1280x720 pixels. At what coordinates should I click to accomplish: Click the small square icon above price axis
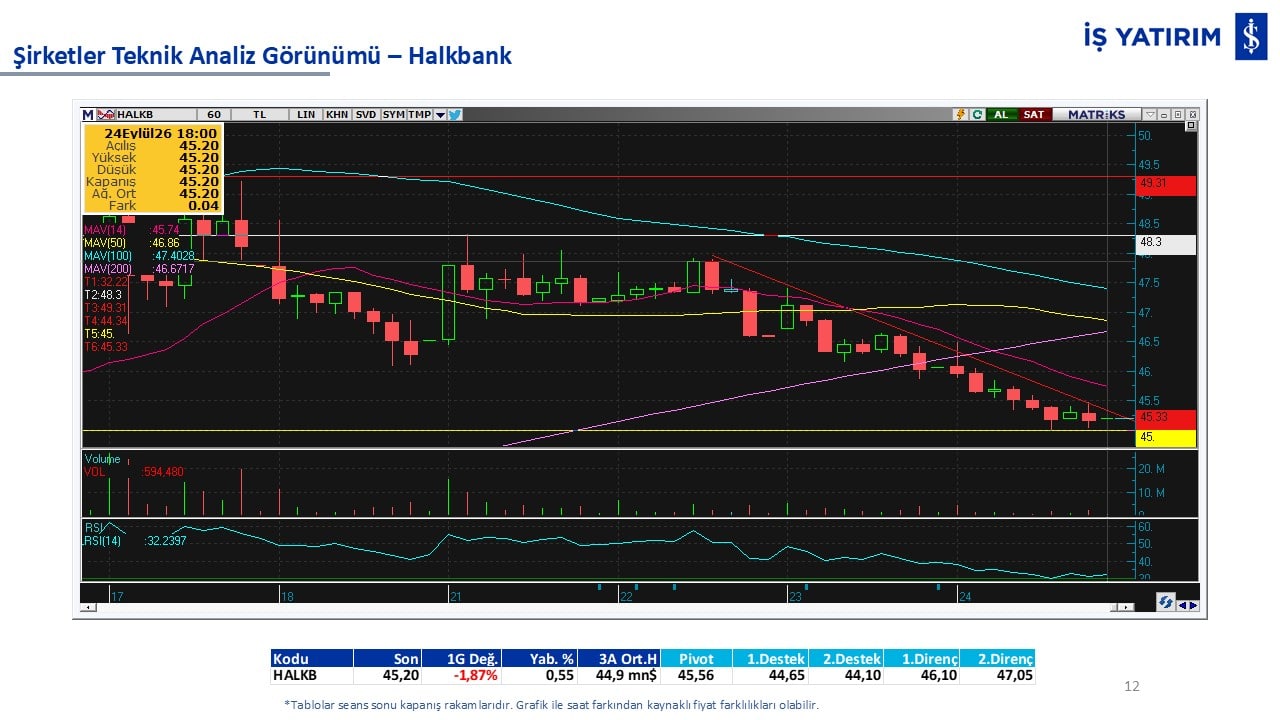1191,126
